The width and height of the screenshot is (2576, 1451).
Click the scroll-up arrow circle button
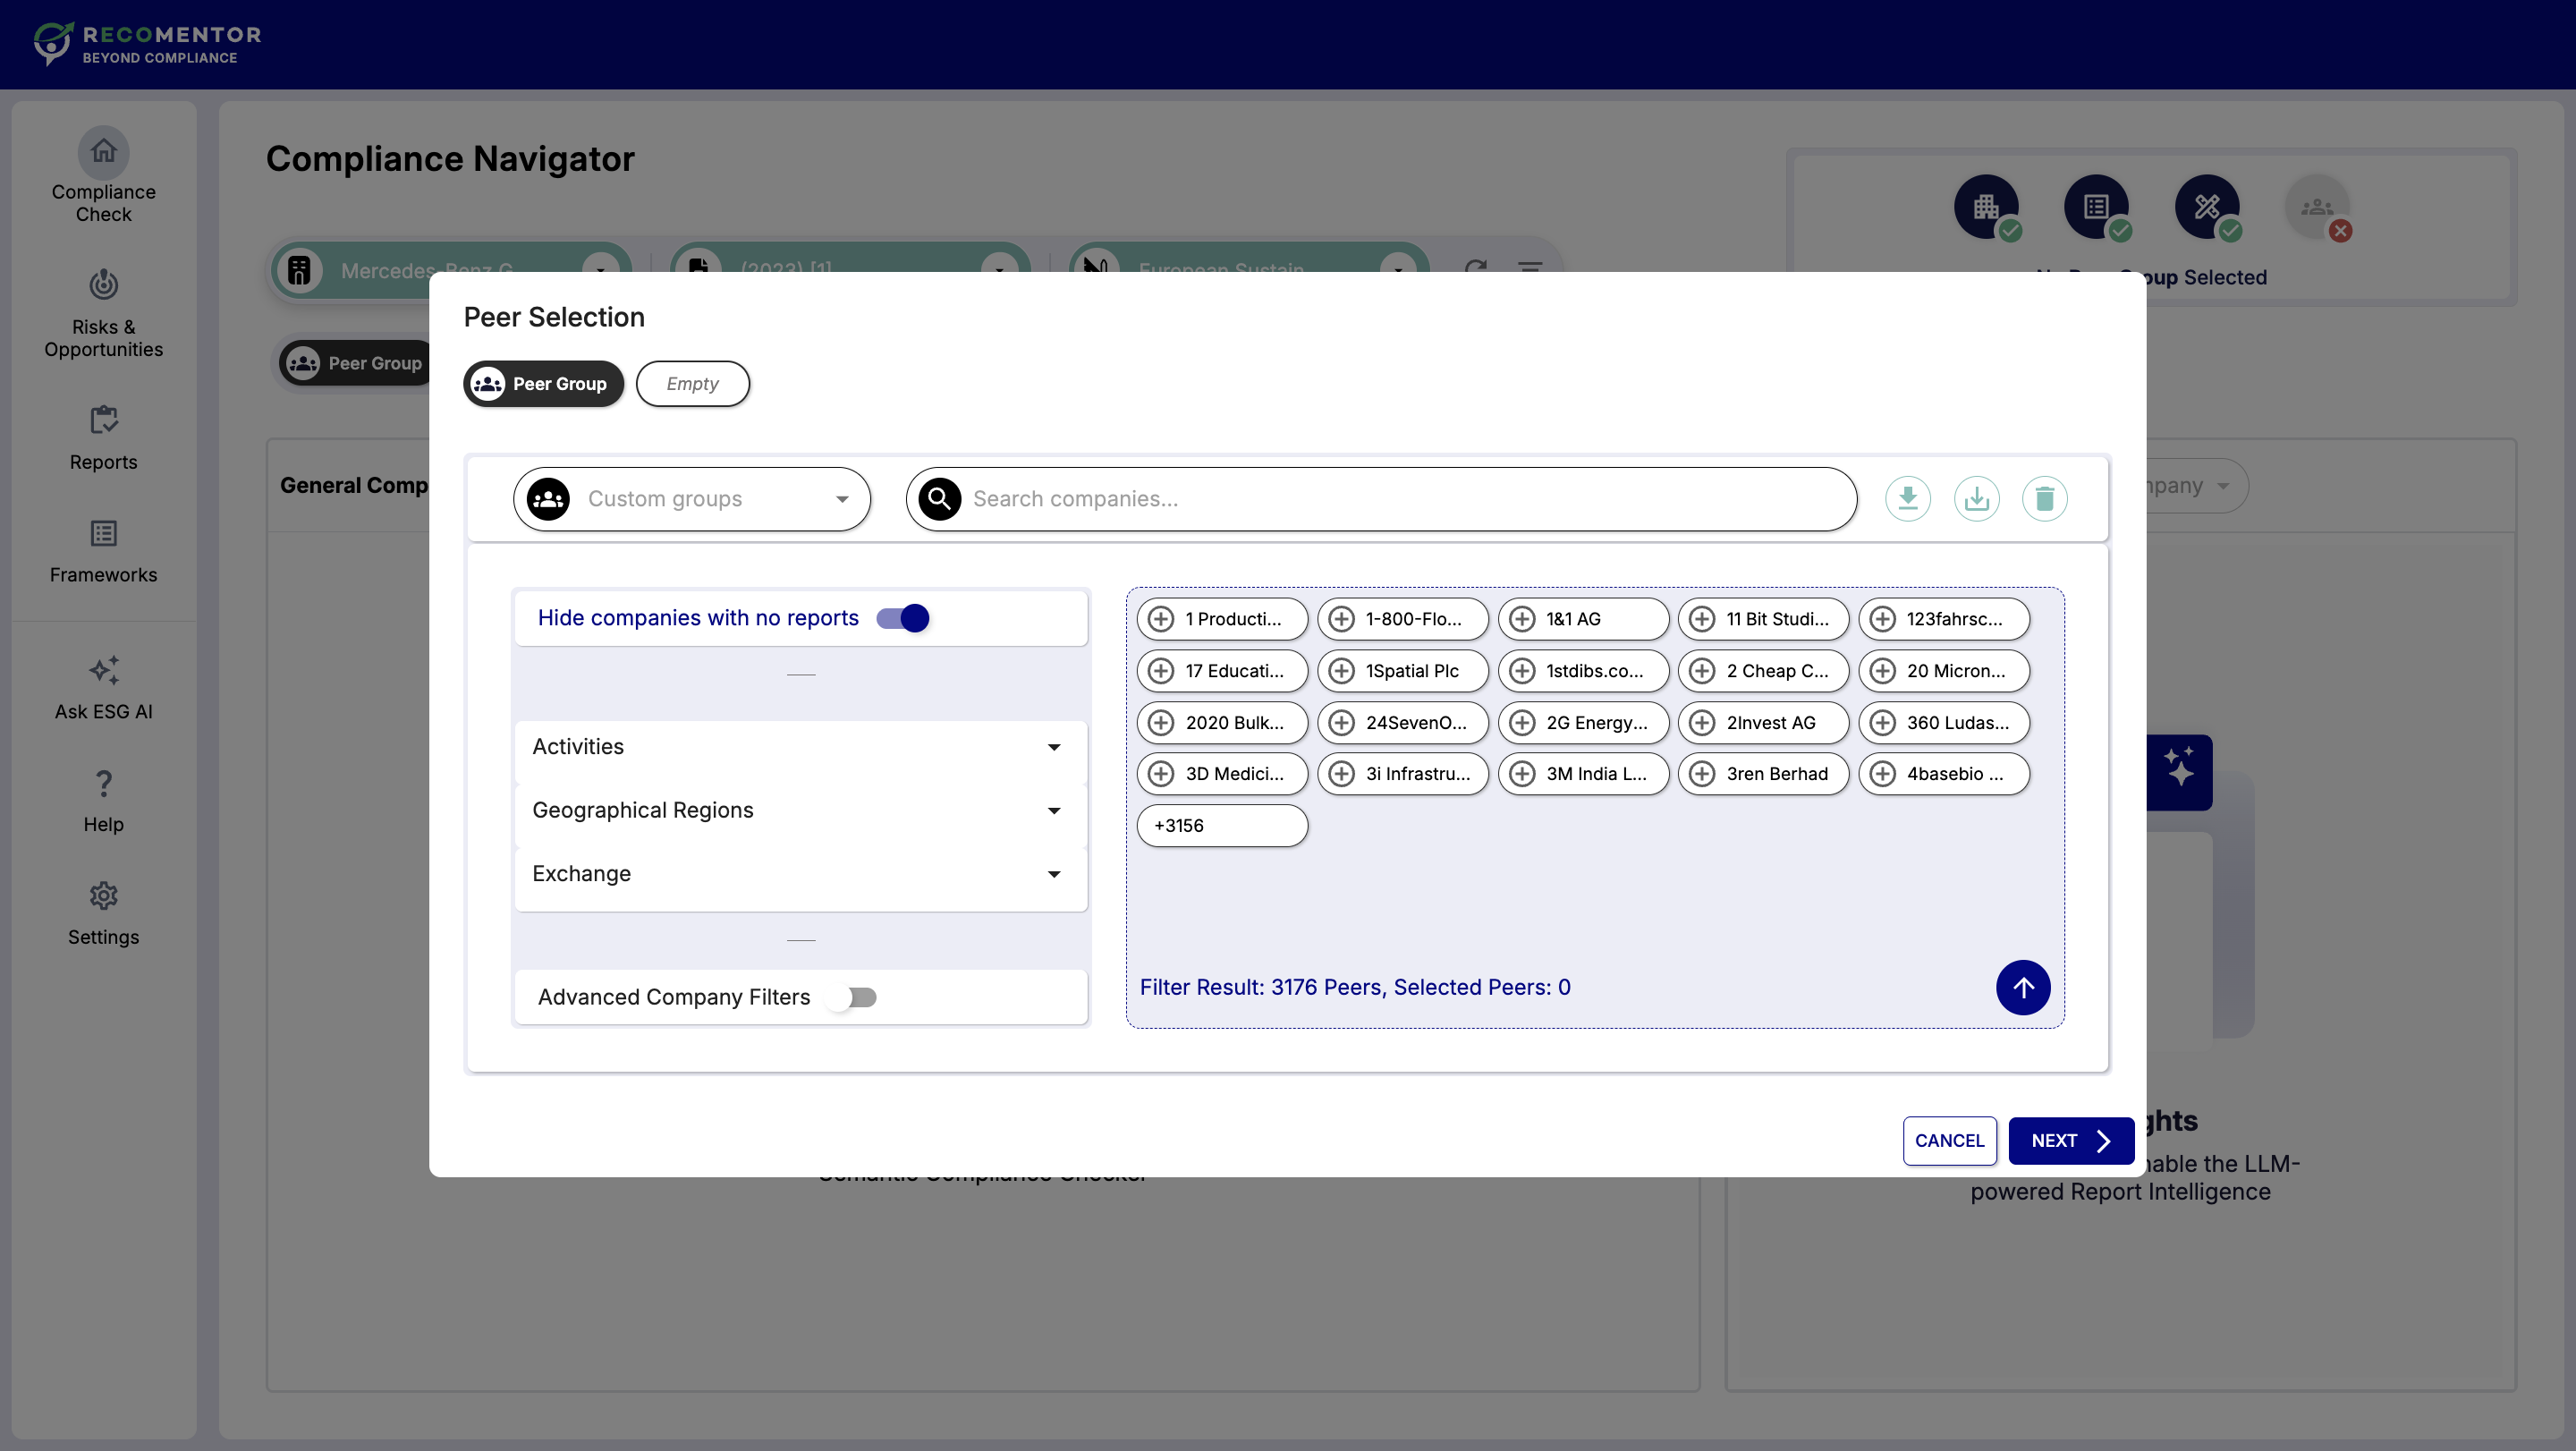(2022, 987)
